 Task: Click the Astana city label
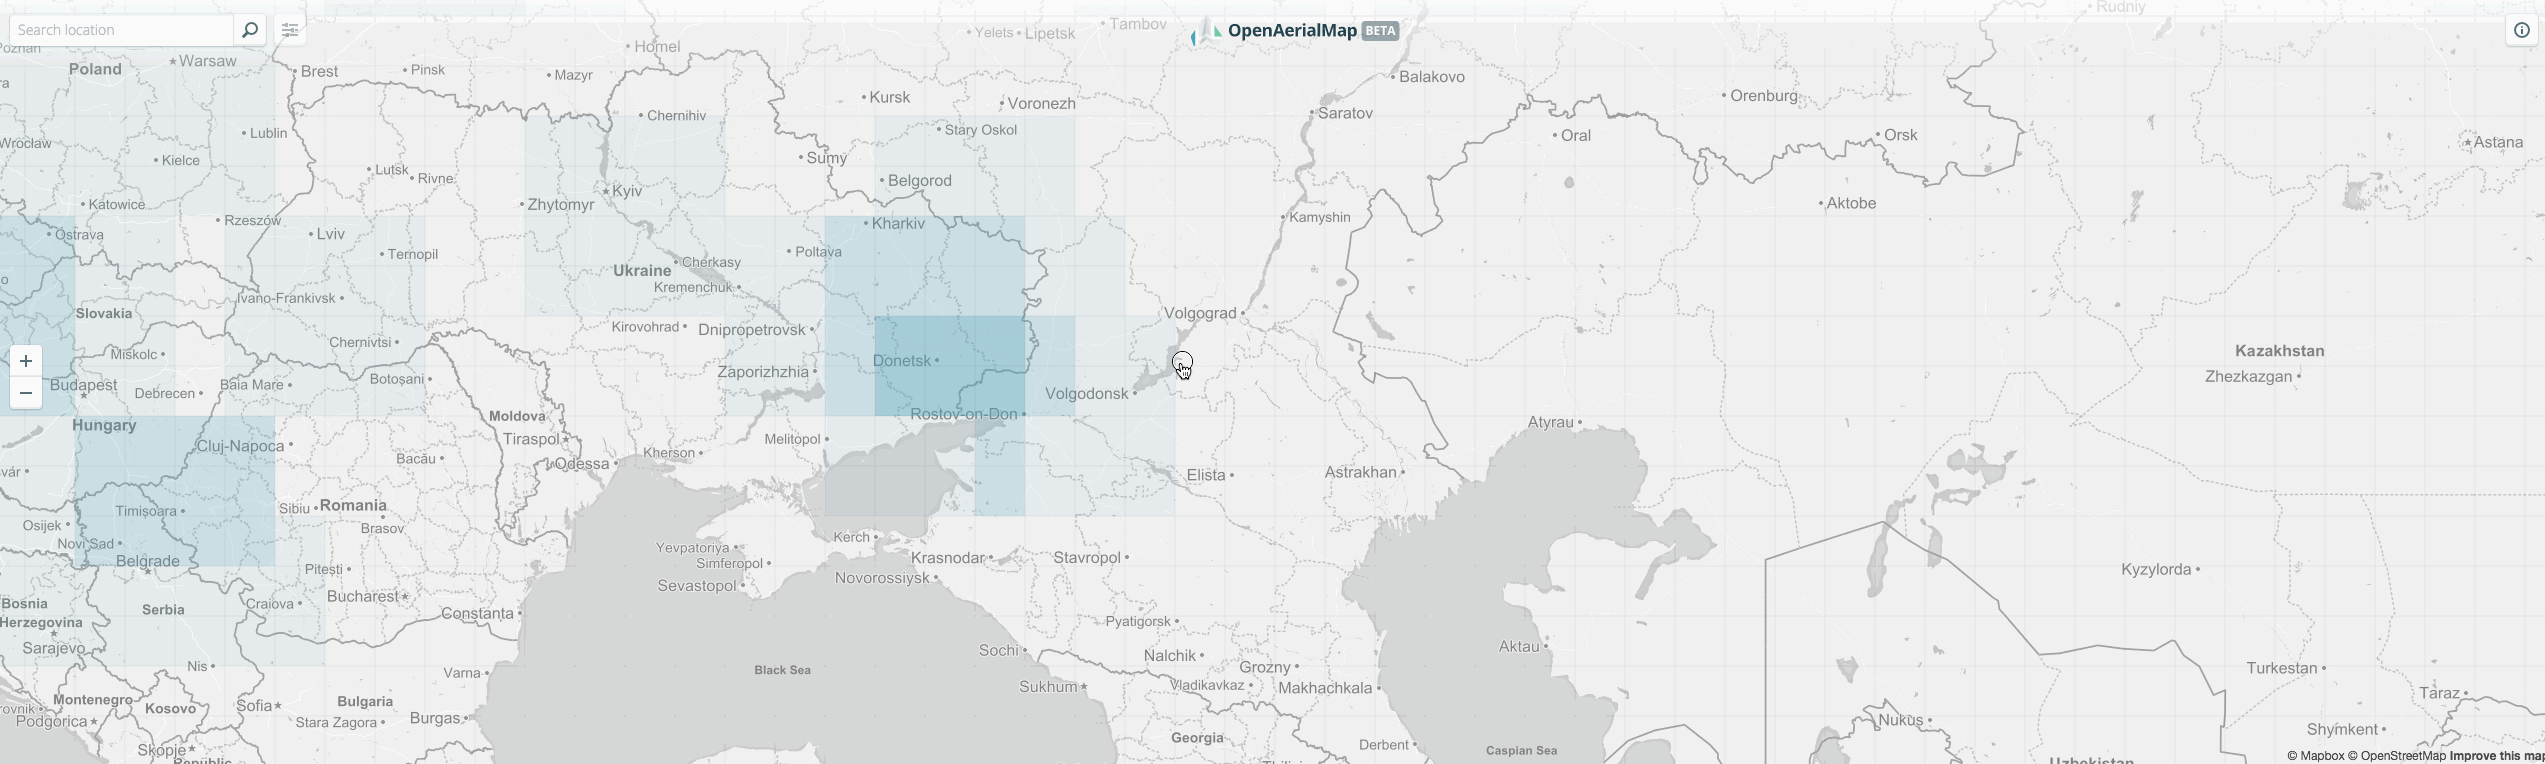[x=2498, y=143]
